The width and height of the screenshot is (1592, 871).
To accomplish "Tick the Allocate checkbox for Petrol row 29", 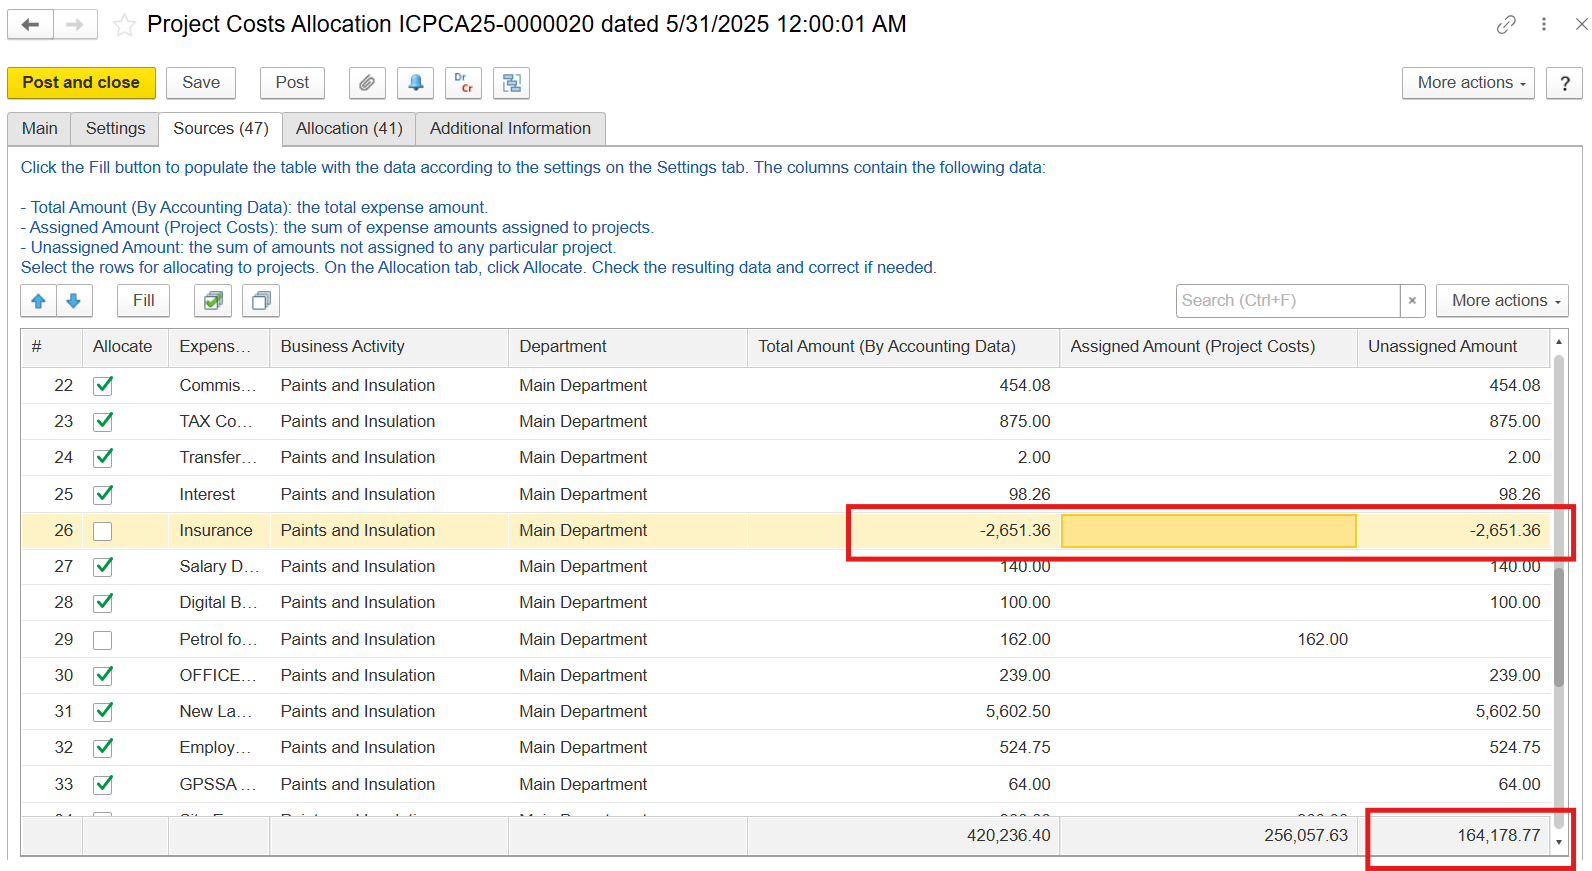I will (103, 640).
